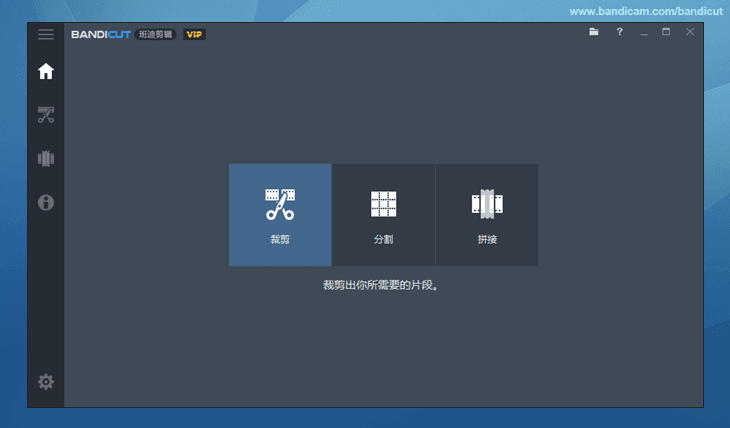Select the 拼接 (Join) tile
This screenshot has height=428, width=730.
pos(487,215)
